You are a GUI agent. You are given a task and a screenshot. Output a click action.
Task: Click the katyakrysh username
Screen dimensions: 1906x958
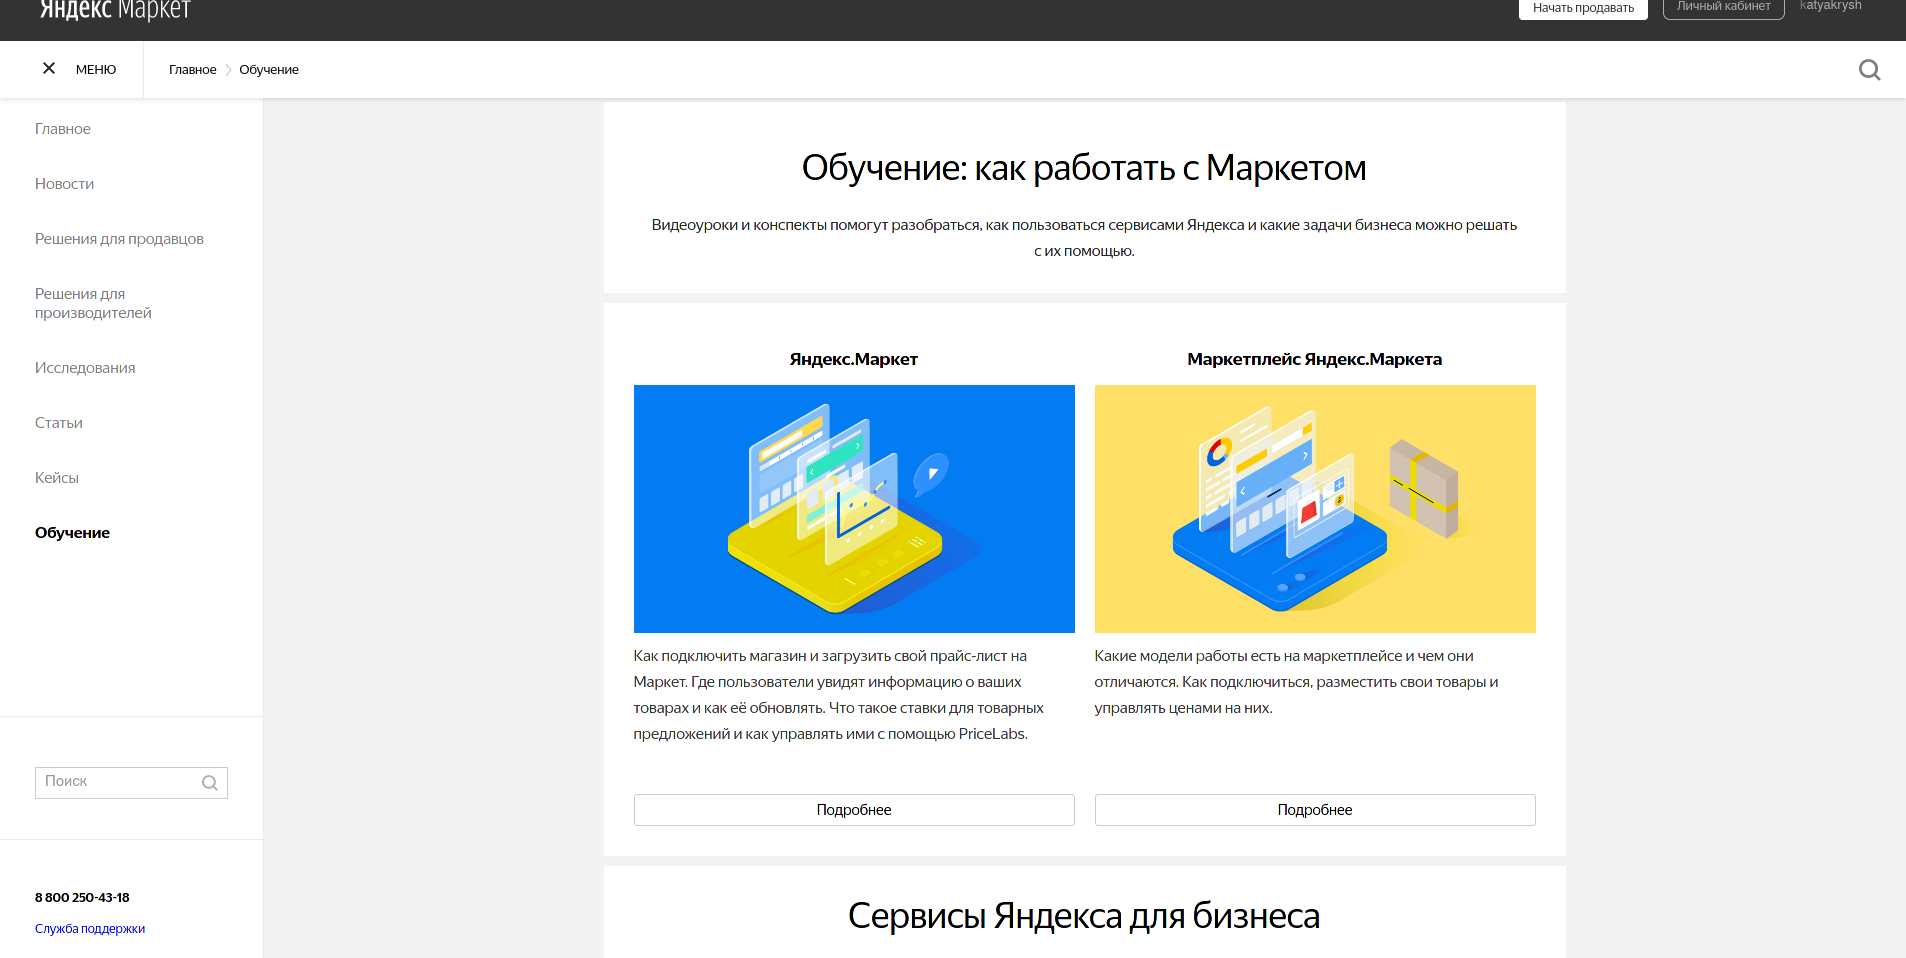(x=1830, y=6)
